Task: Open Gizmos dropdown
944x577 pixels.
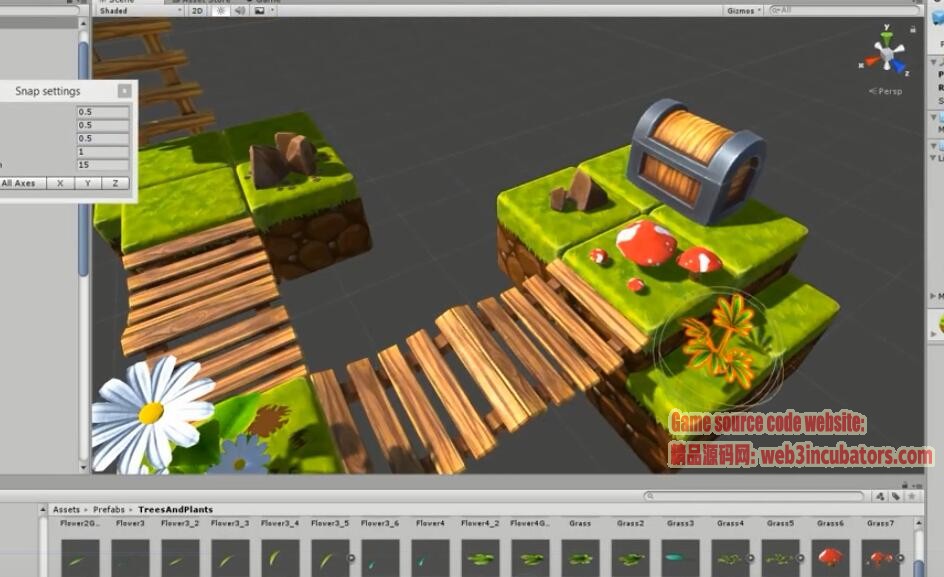Action: [744, 11]
